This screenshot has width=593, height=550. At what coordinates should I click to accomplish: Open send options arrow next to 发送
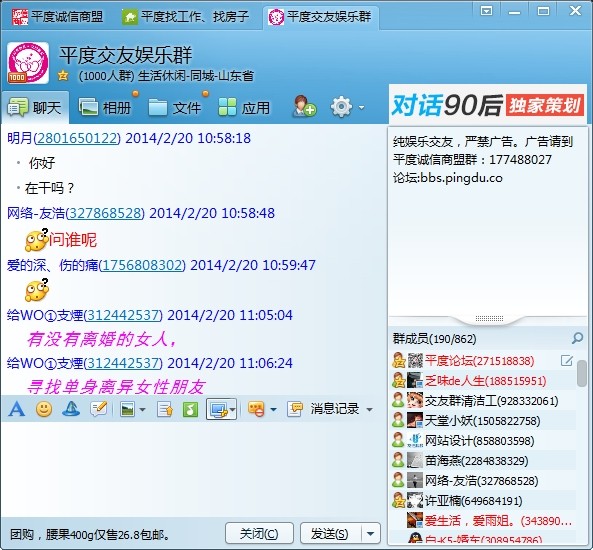[371, 534]
